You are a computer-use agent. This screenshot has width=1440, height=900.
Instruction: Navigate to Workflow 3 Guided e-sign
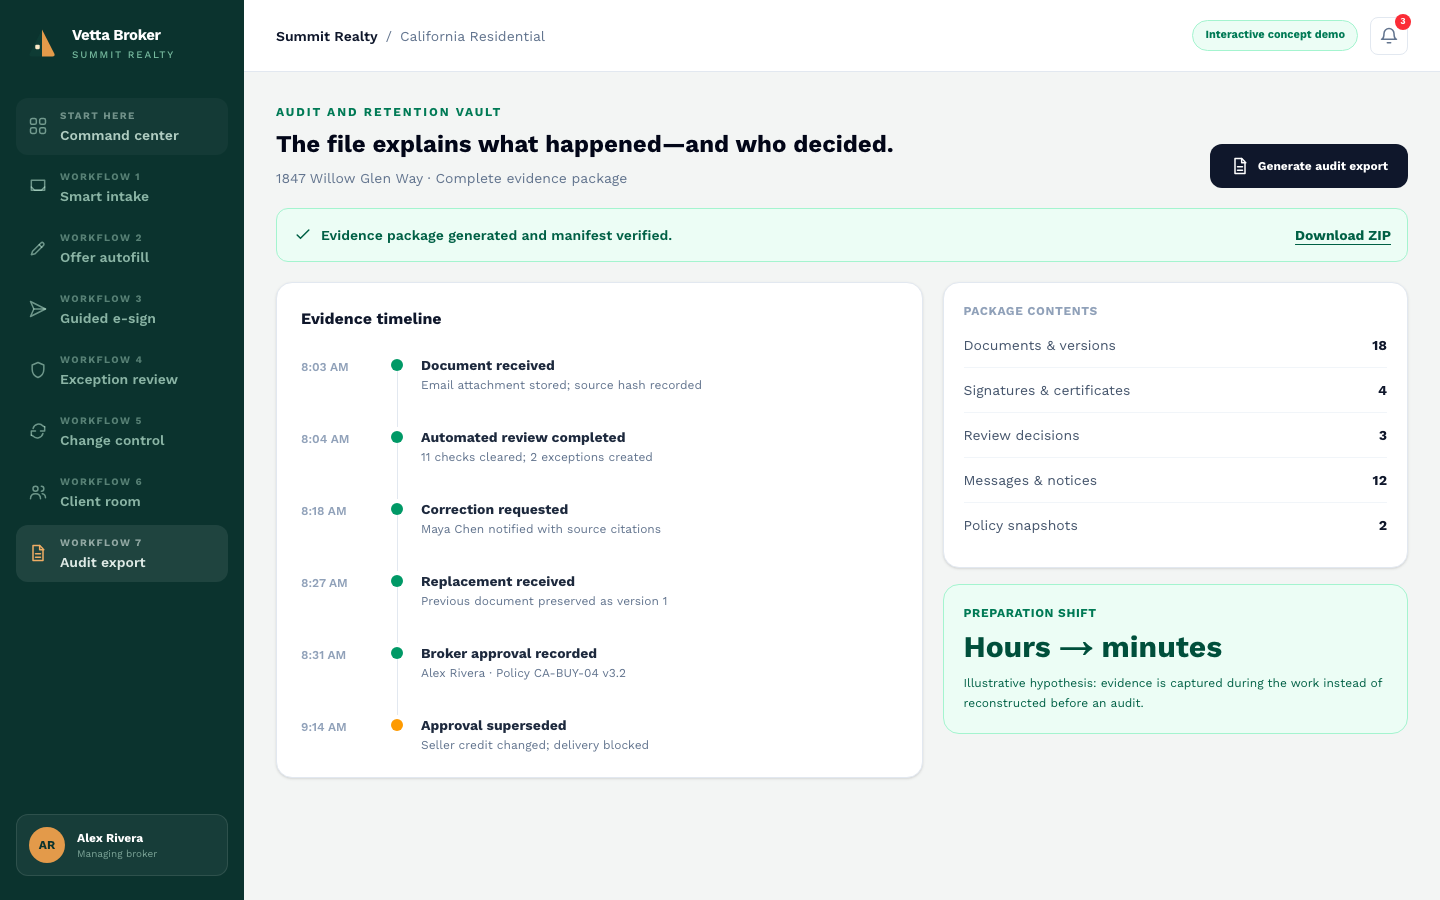(122, 309)
